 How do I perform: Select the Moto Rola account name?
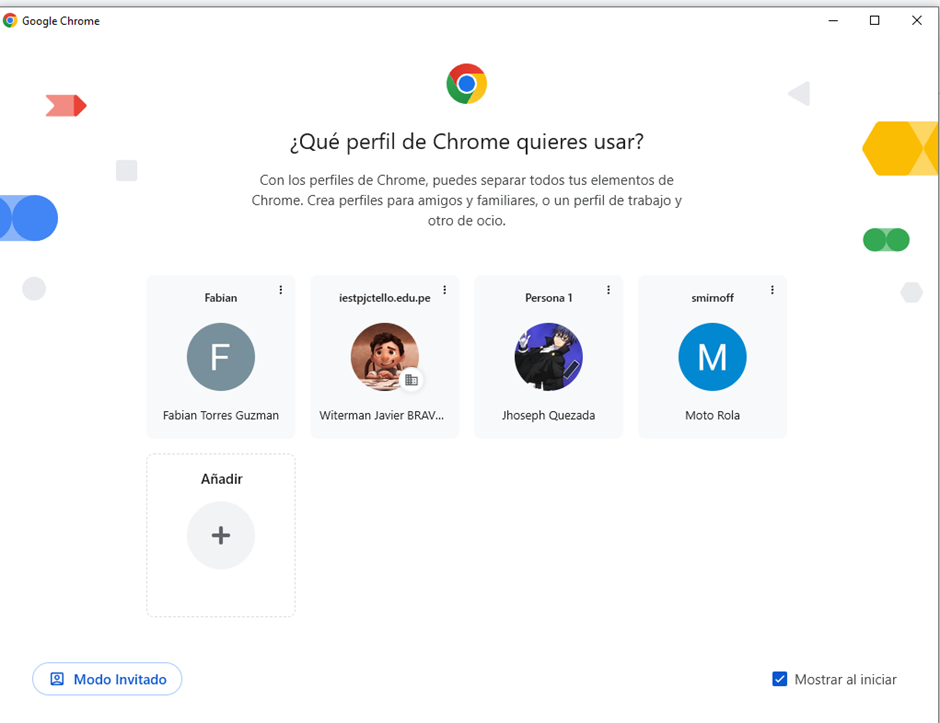(712, 415)
